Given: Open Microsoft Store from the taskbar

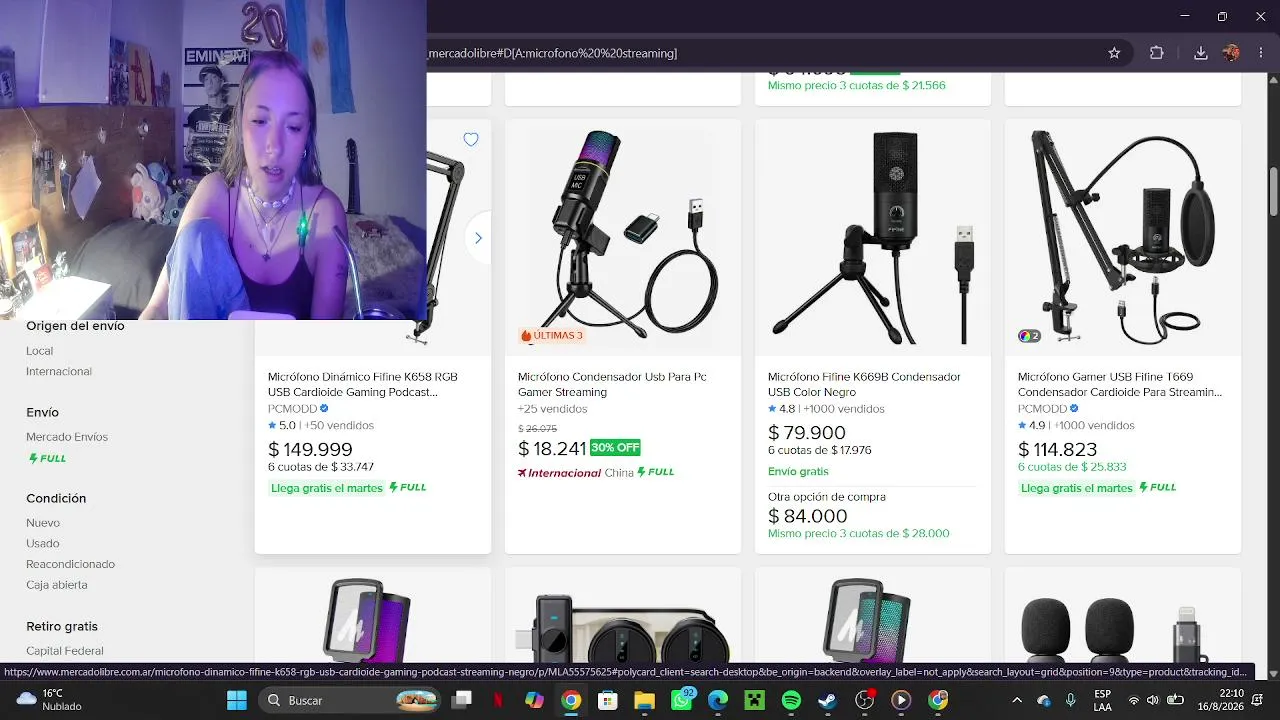Looking at the screenshot, I should click(608, 700).
